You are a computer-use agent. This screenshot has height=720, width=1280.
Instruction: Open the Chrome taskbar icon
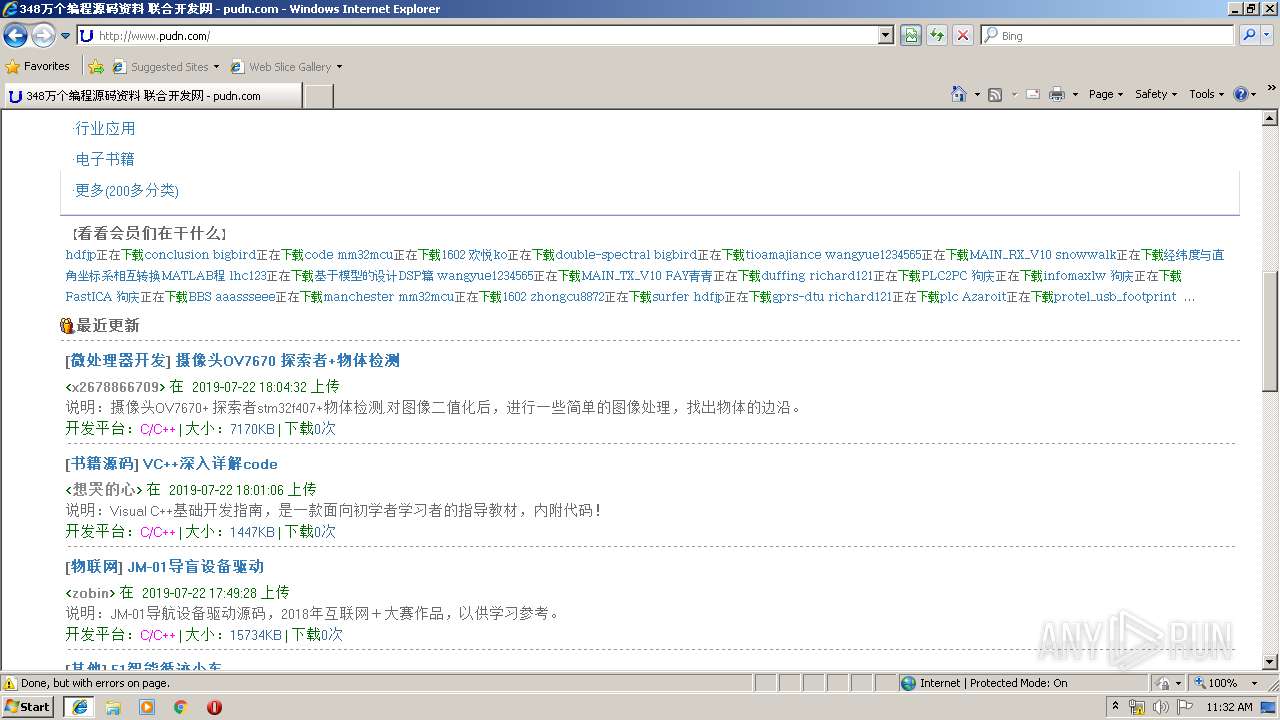click(x=181, y=707)
